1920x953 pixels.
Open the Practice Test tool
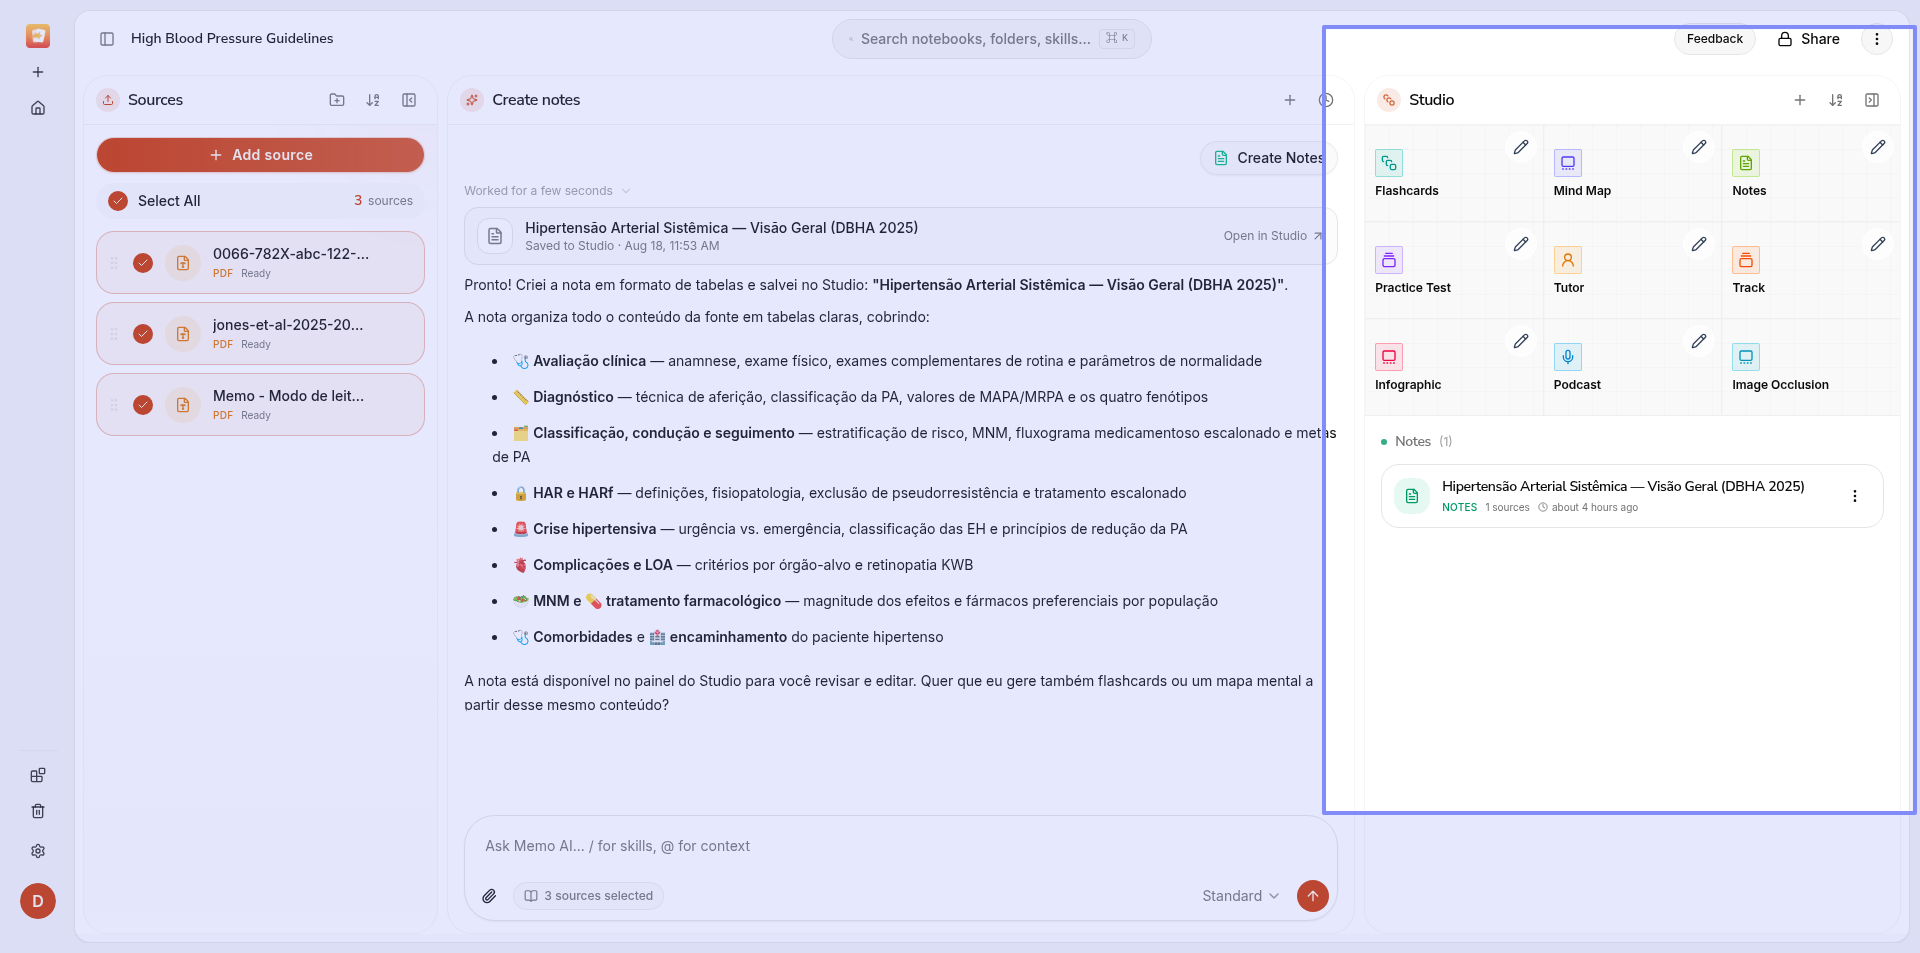point(1454,271)
